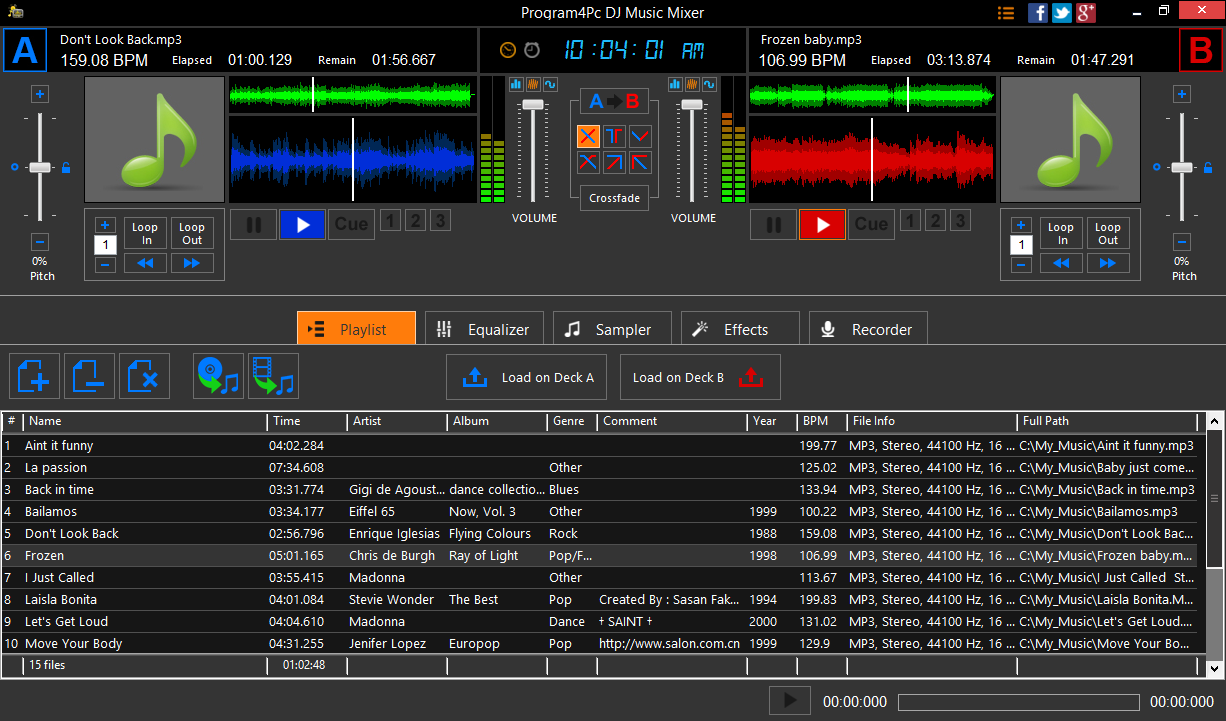Click the remove file from playlist icon
The image size is (1226, 721).
pos(89,377)
